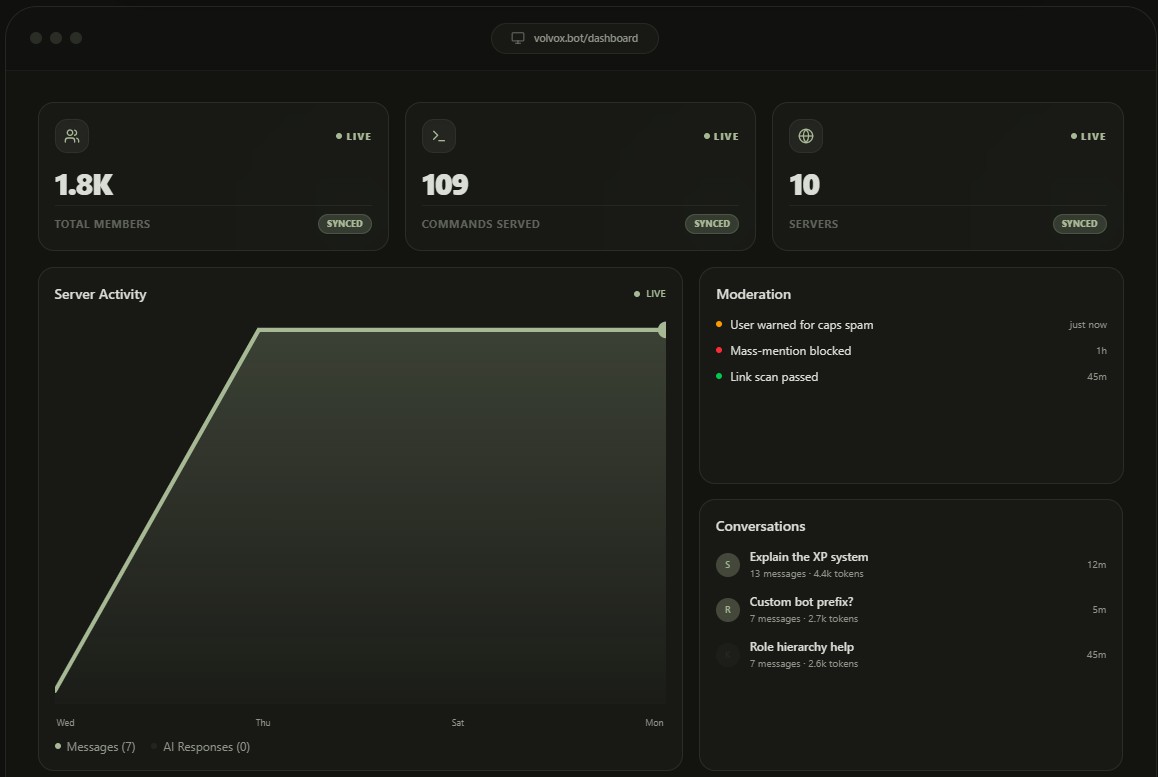This screenshot has width=1158, height=777.
Task: Click the Mon label on chart axis
Action: pyautogui.click(x=654, y=722)
